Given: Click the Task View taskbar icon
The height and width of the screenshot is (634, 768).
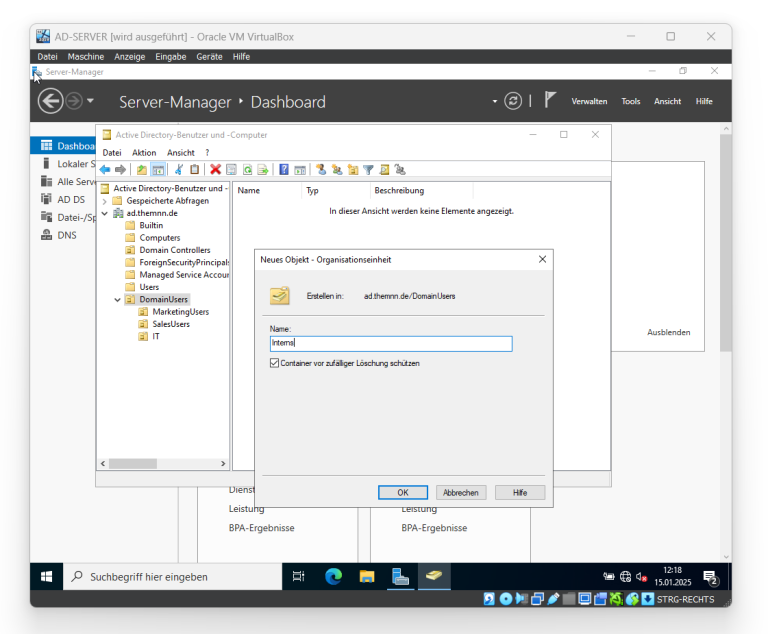Looking at the screenshot, I should (x=298, y=577).
